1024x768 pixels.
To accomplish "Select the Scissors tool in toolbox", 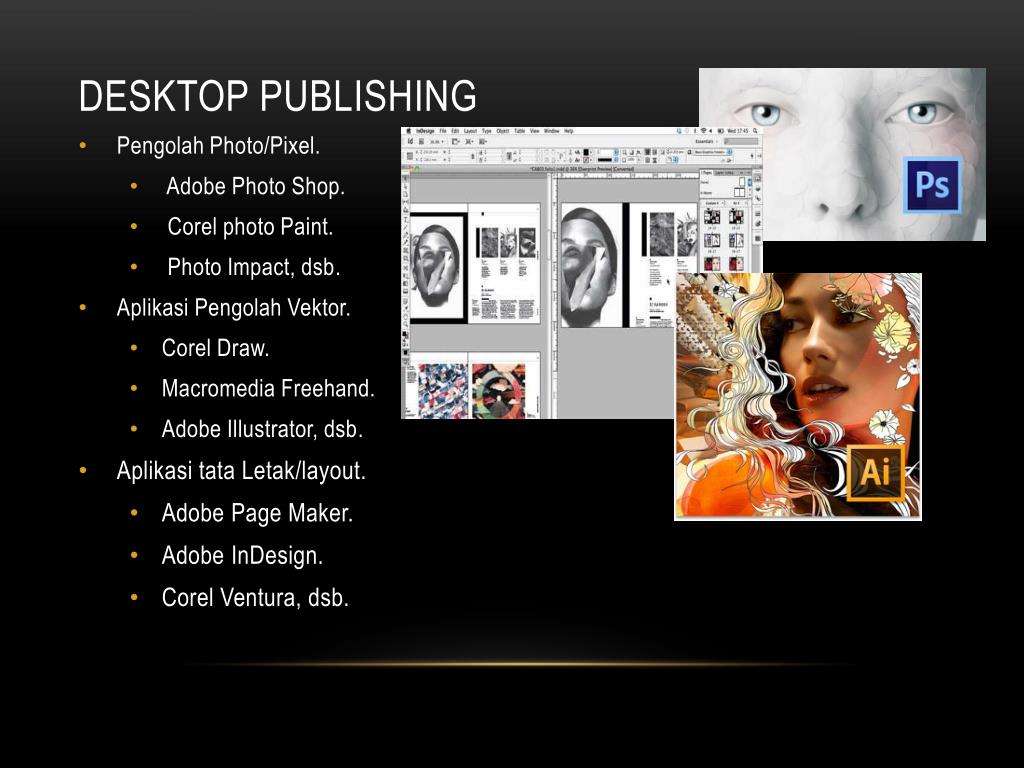I will [406, 268].
